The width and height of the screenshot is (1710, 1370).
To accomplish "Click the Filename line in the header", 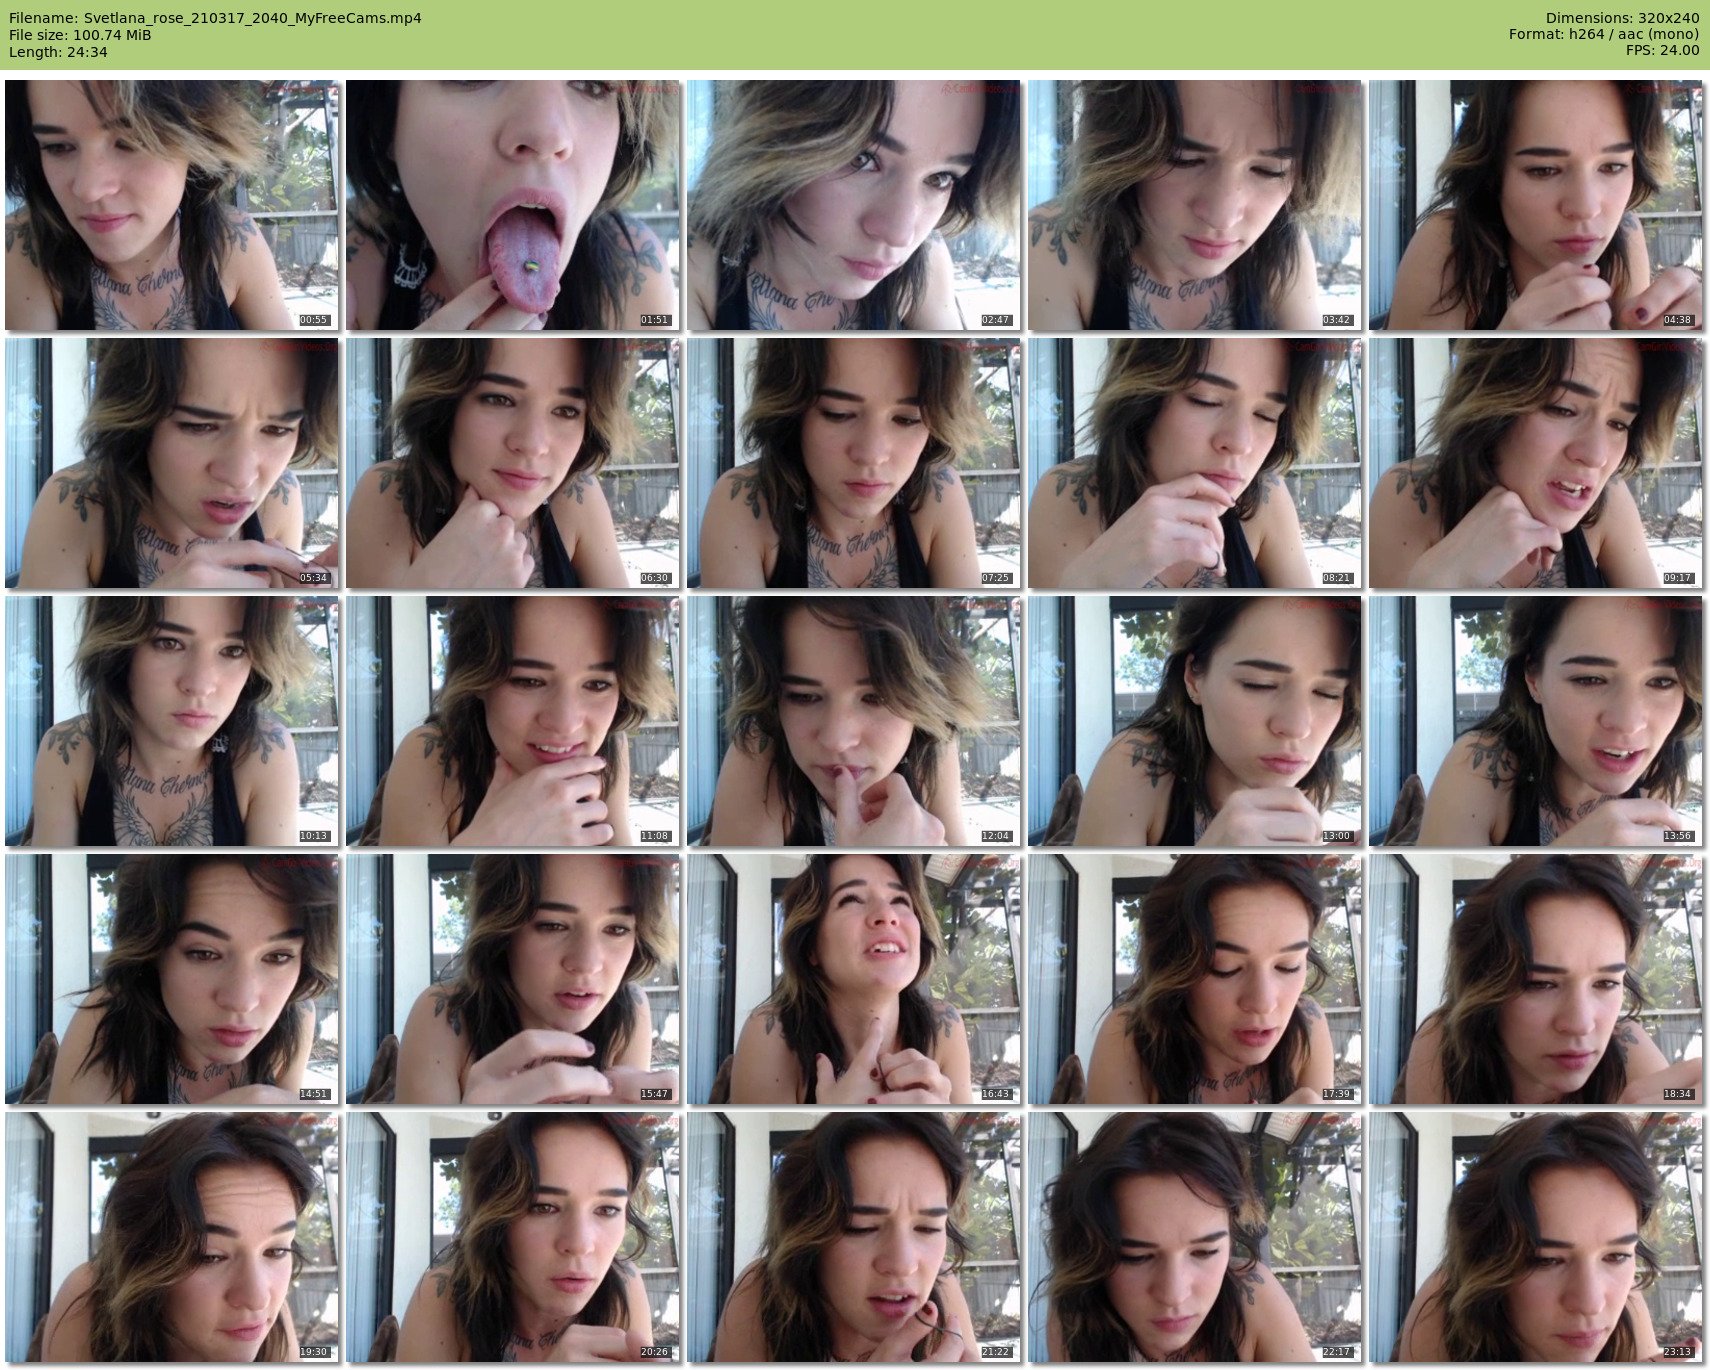I will pos(215,18).
